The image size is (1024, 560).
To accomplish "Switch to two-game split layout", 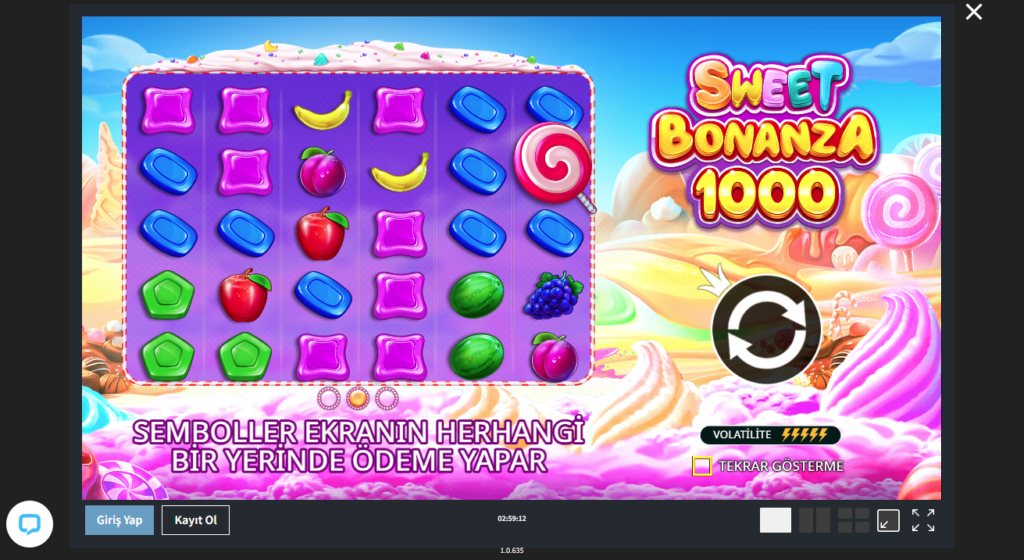I will tap(814, 520).
